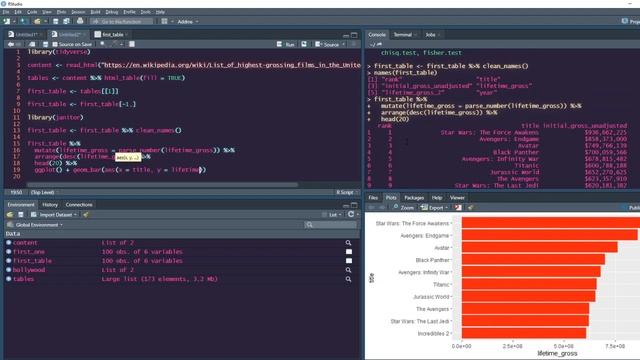
Task: Expand the hollywood object's blue circle toggle
Action: tap(9, 270)
